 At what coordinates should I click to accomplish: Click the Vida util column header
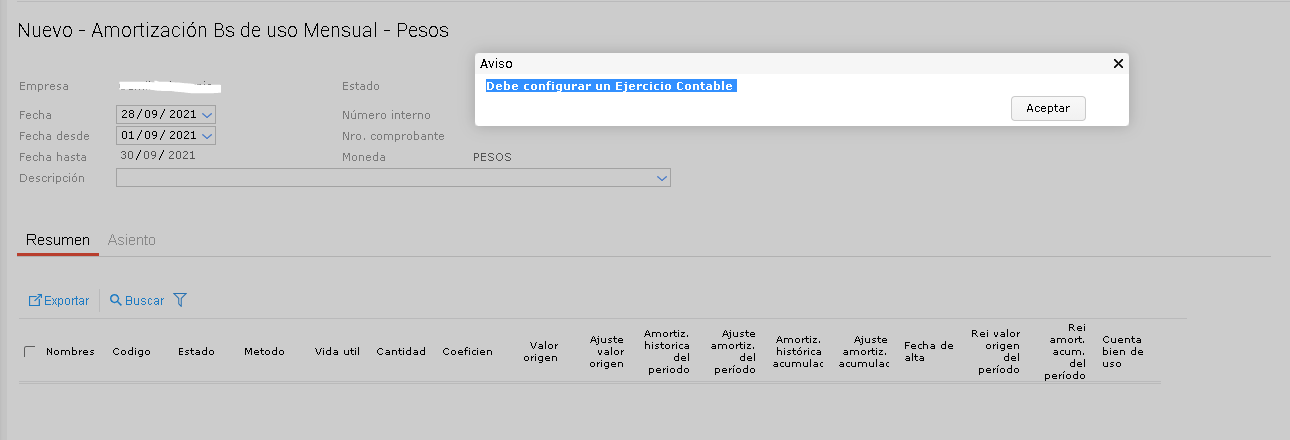[337, 352]
